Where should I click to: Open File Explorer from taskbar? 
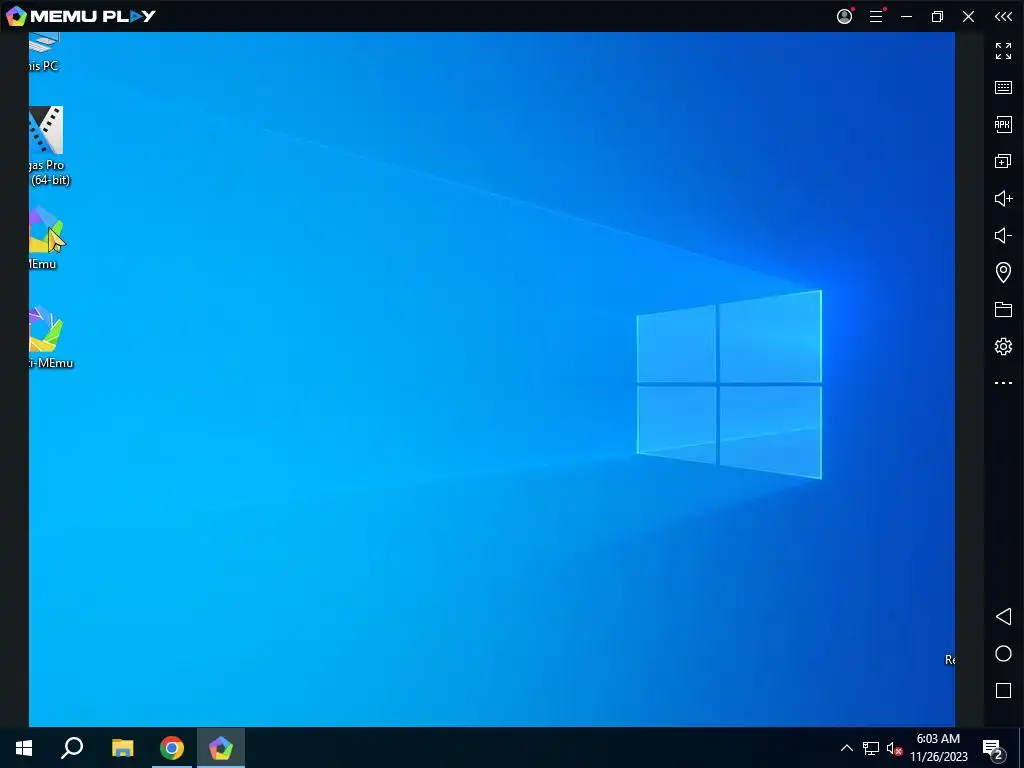click(122, 748)
